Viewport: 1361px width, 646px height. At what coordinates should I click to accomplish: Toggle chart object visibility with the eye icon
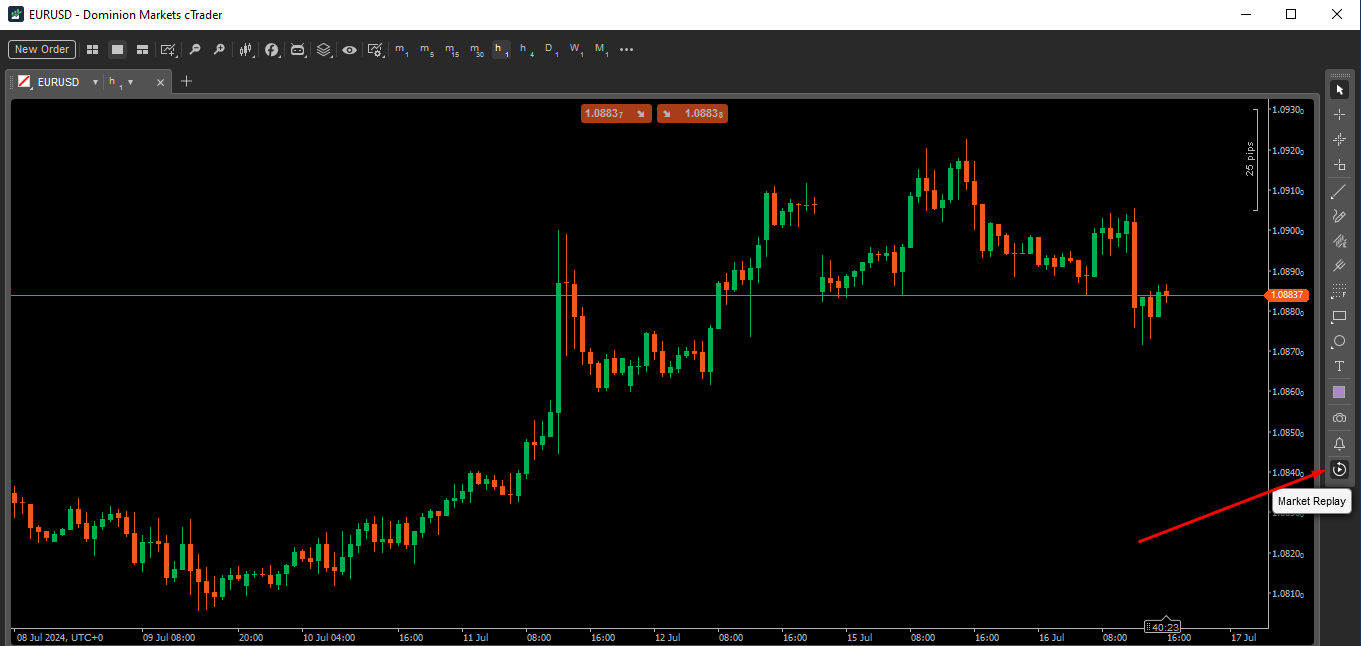349,49
